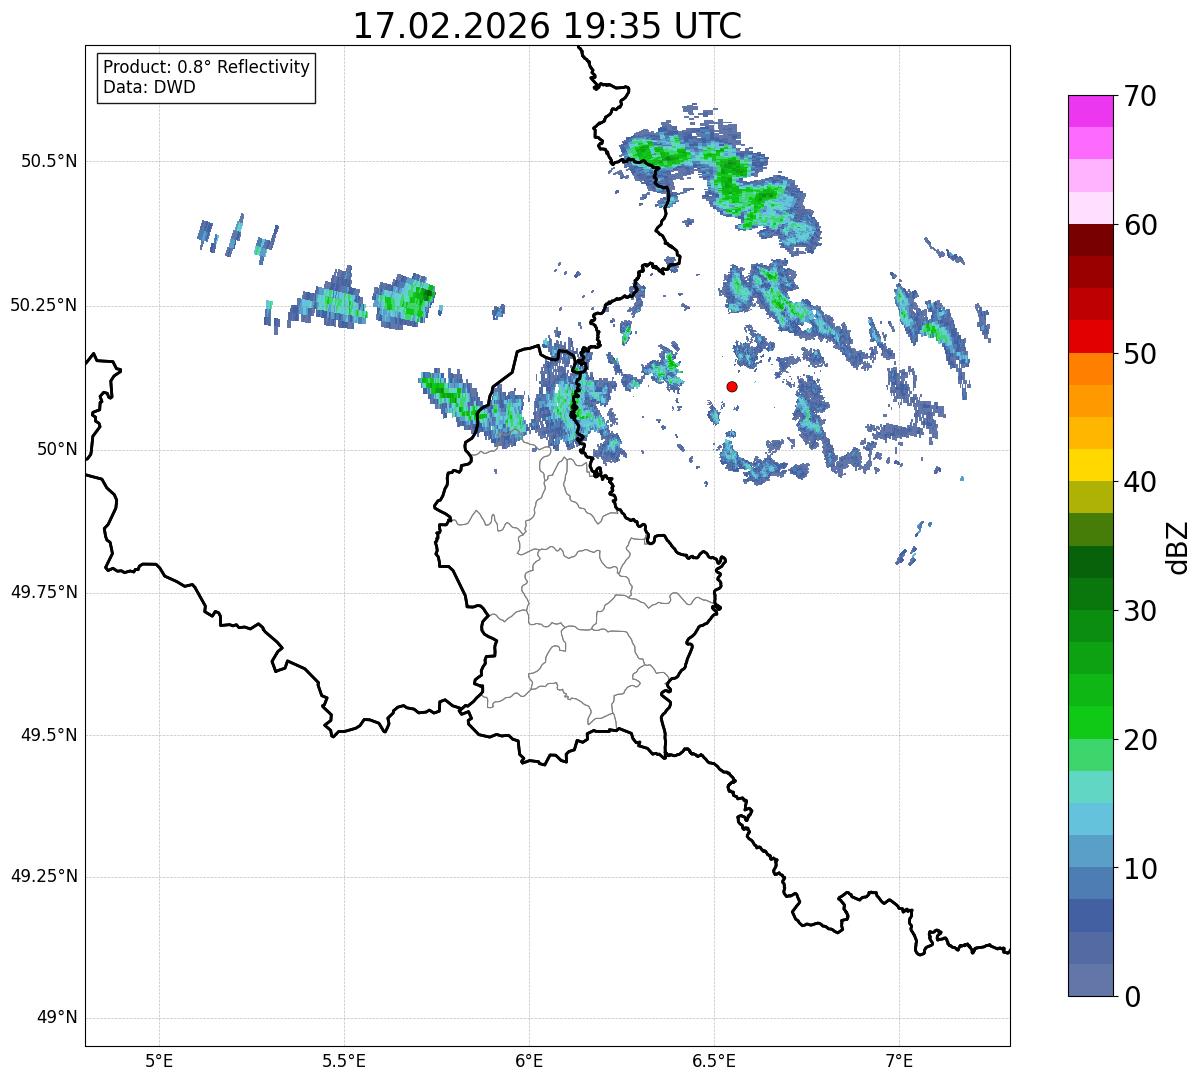The height and width of the screenshot is (1081, 1202).
Task: Click the '50°N' latitude label
Action: pyautogui.click(x=57, y=449)
